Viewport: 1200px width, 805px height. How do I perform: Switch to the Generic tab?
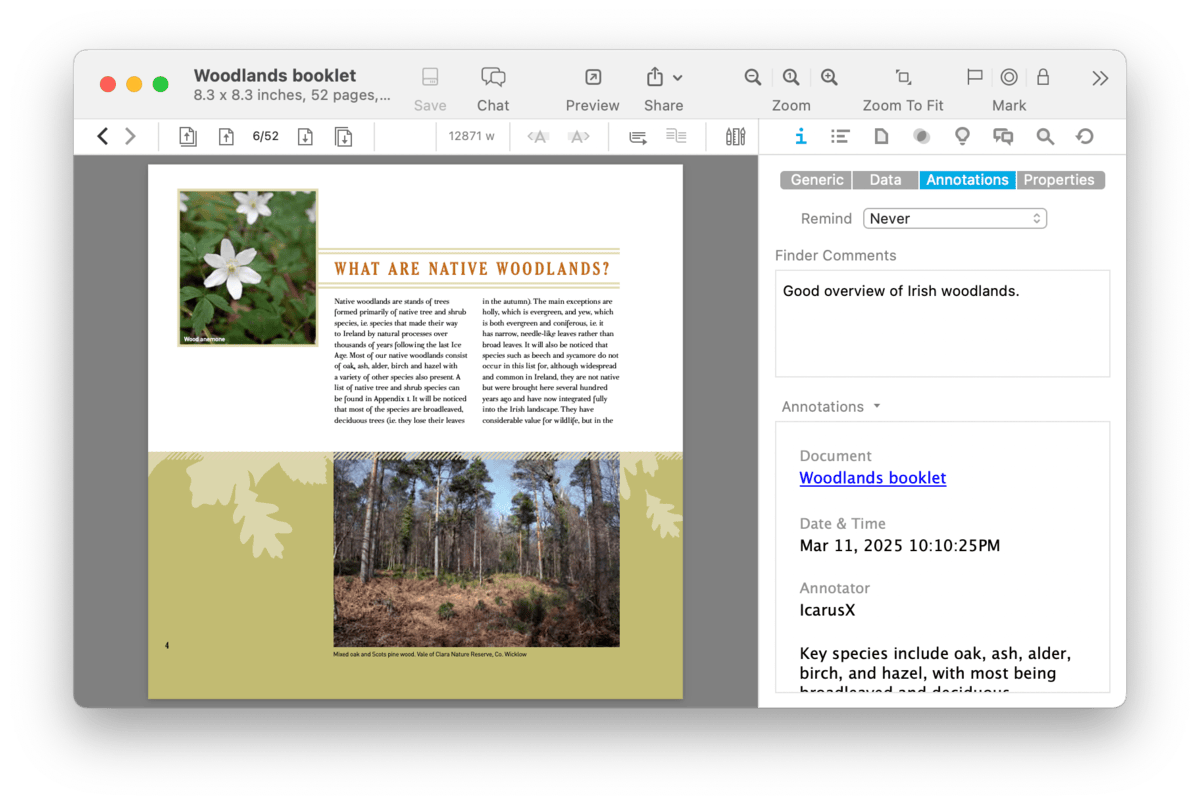coord(816,180)
